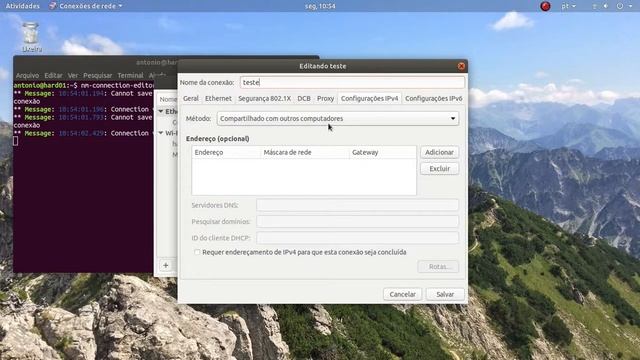Image resolution: width=640 pixels, height=360 pixels.
Task: Open the clock showing seg 10:54
Action: point(320,6)
